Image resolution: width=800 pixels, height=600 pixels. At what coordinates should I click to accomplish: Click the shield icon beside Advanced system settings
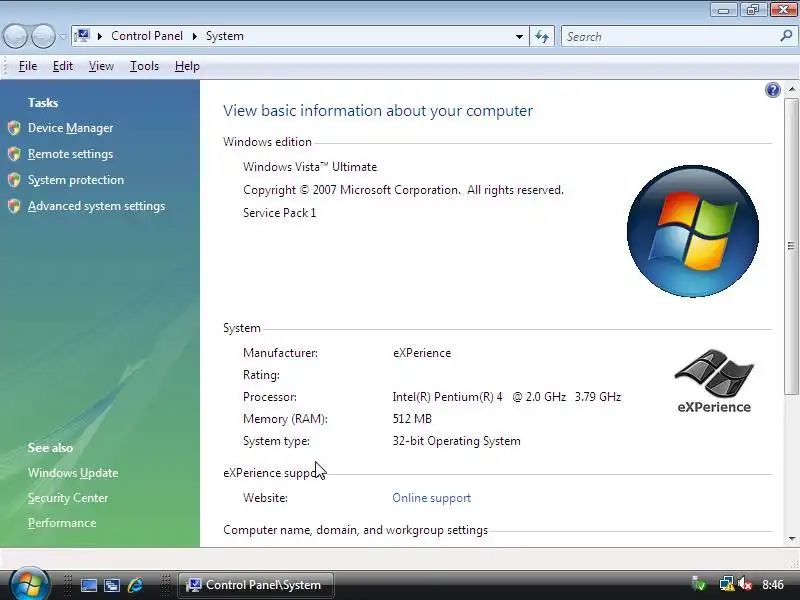[x=14, y=206]
